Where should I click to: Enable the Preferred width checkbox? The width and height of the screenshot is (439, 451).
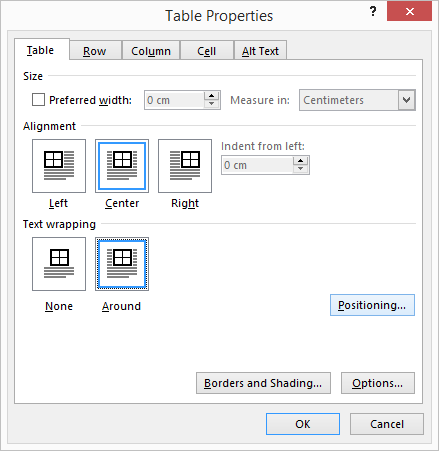(x=38, y=100)
